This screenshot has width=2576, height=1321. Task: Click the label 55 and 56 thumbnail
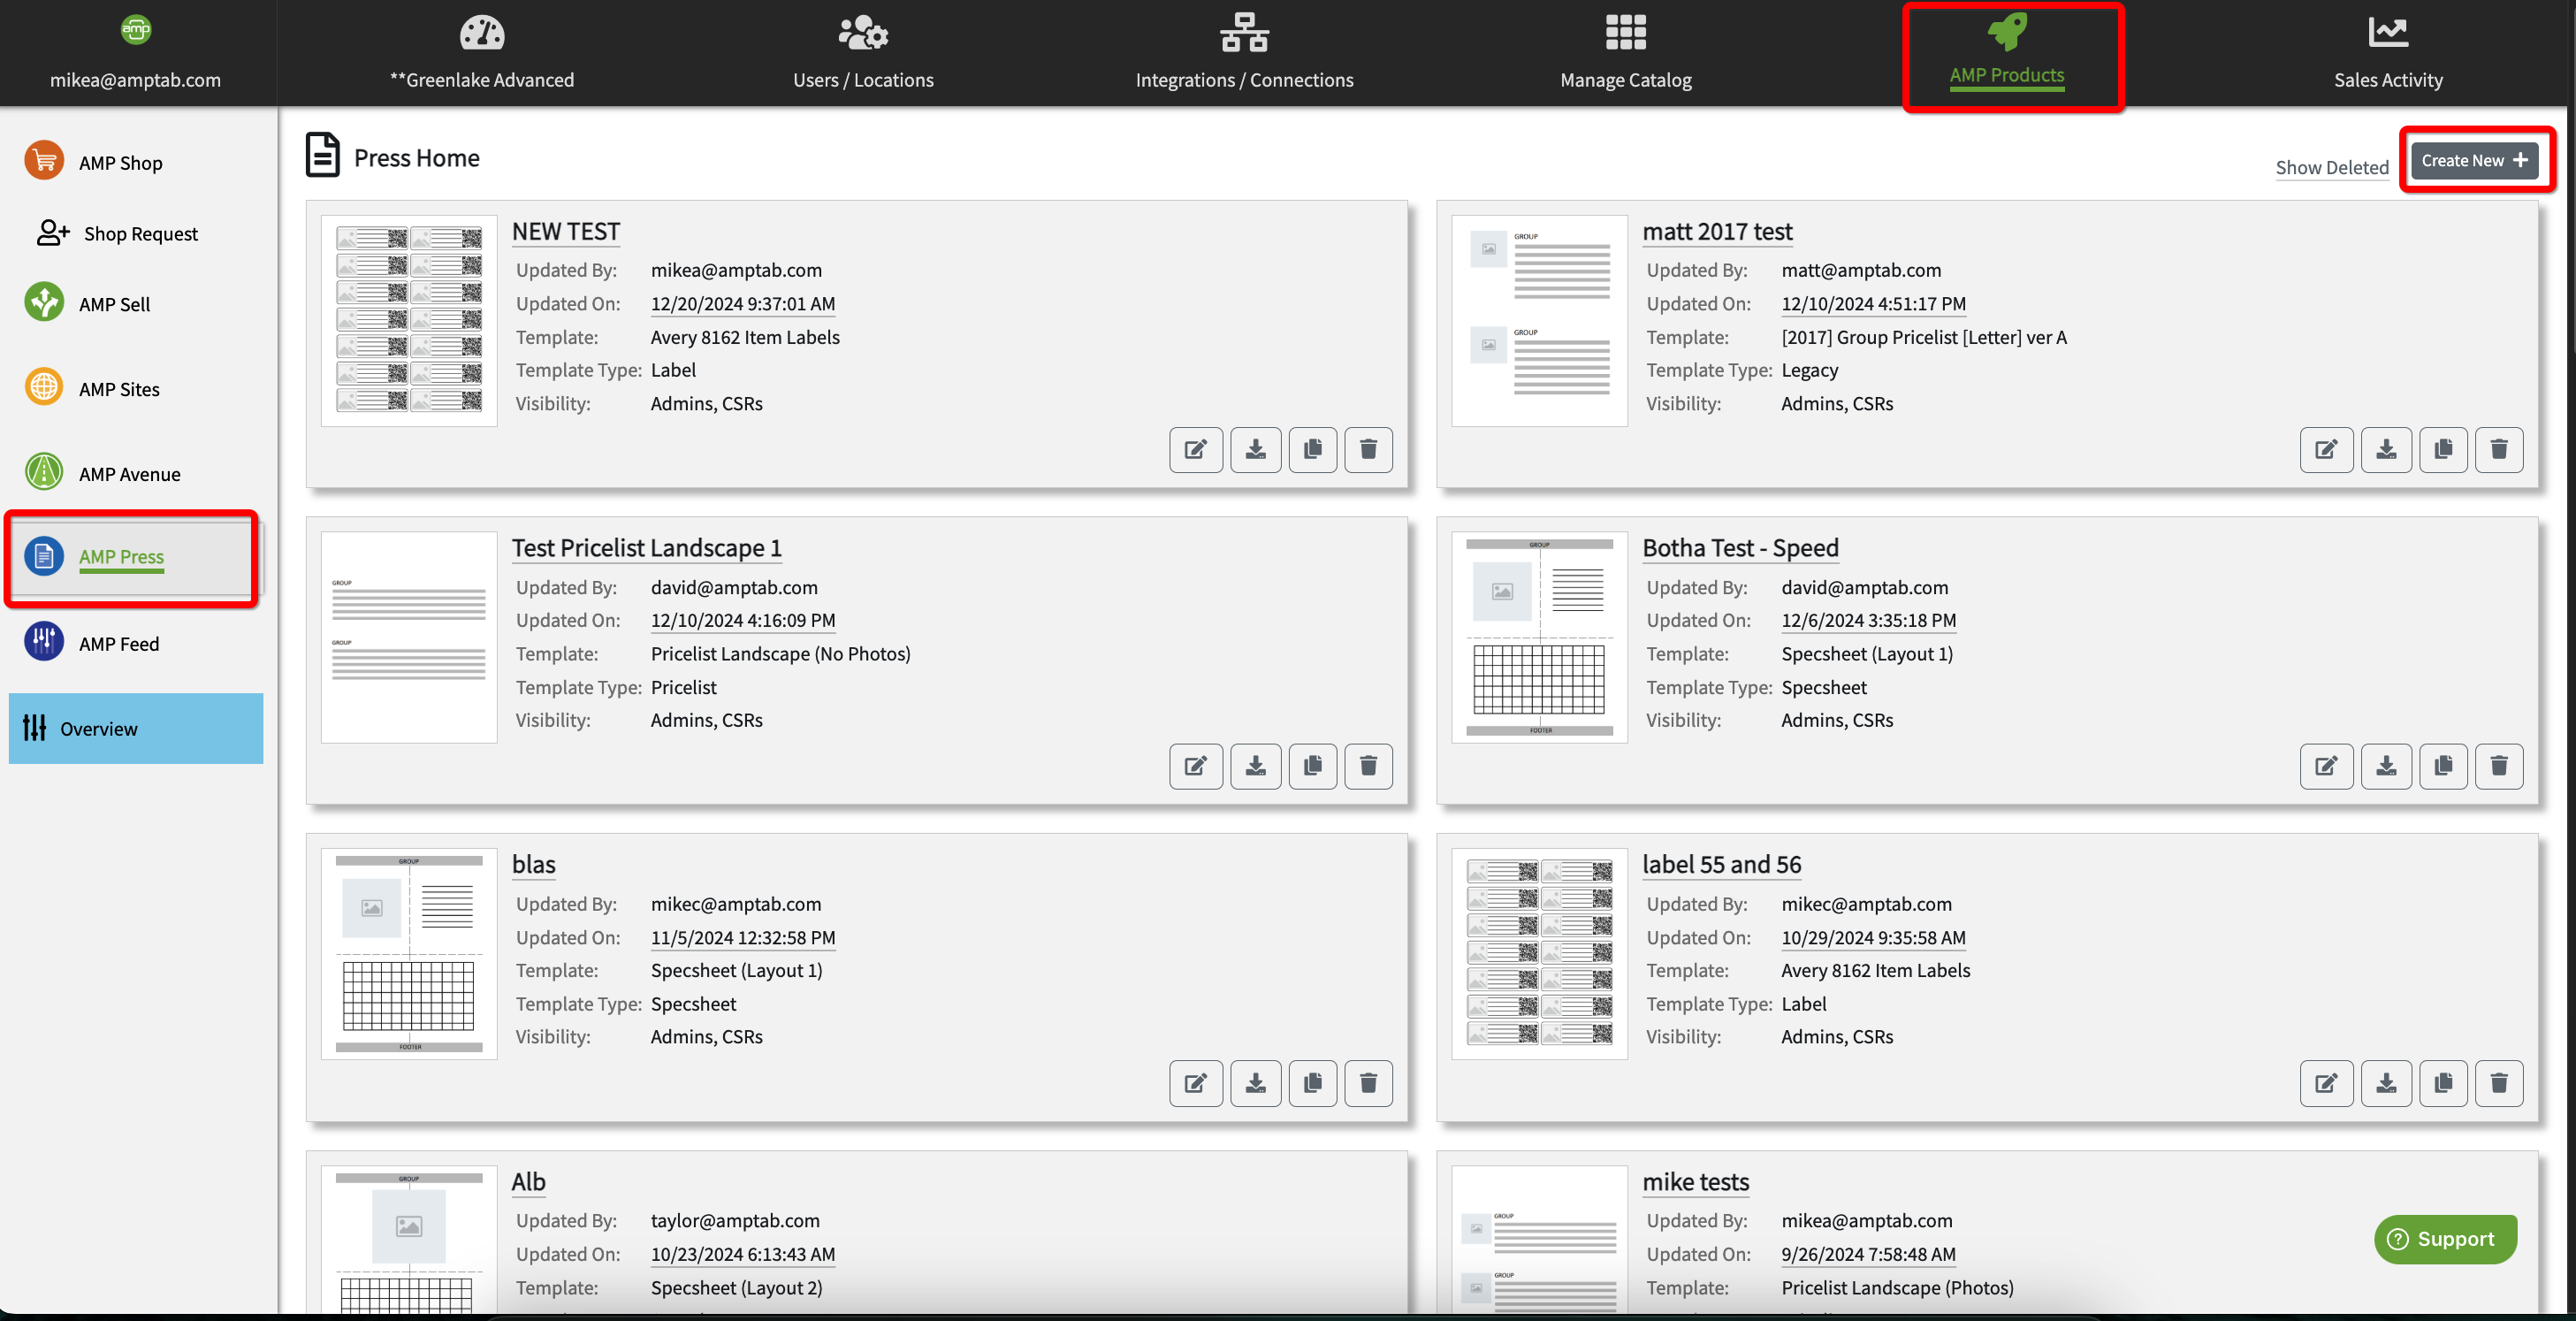click(1538, 953)
